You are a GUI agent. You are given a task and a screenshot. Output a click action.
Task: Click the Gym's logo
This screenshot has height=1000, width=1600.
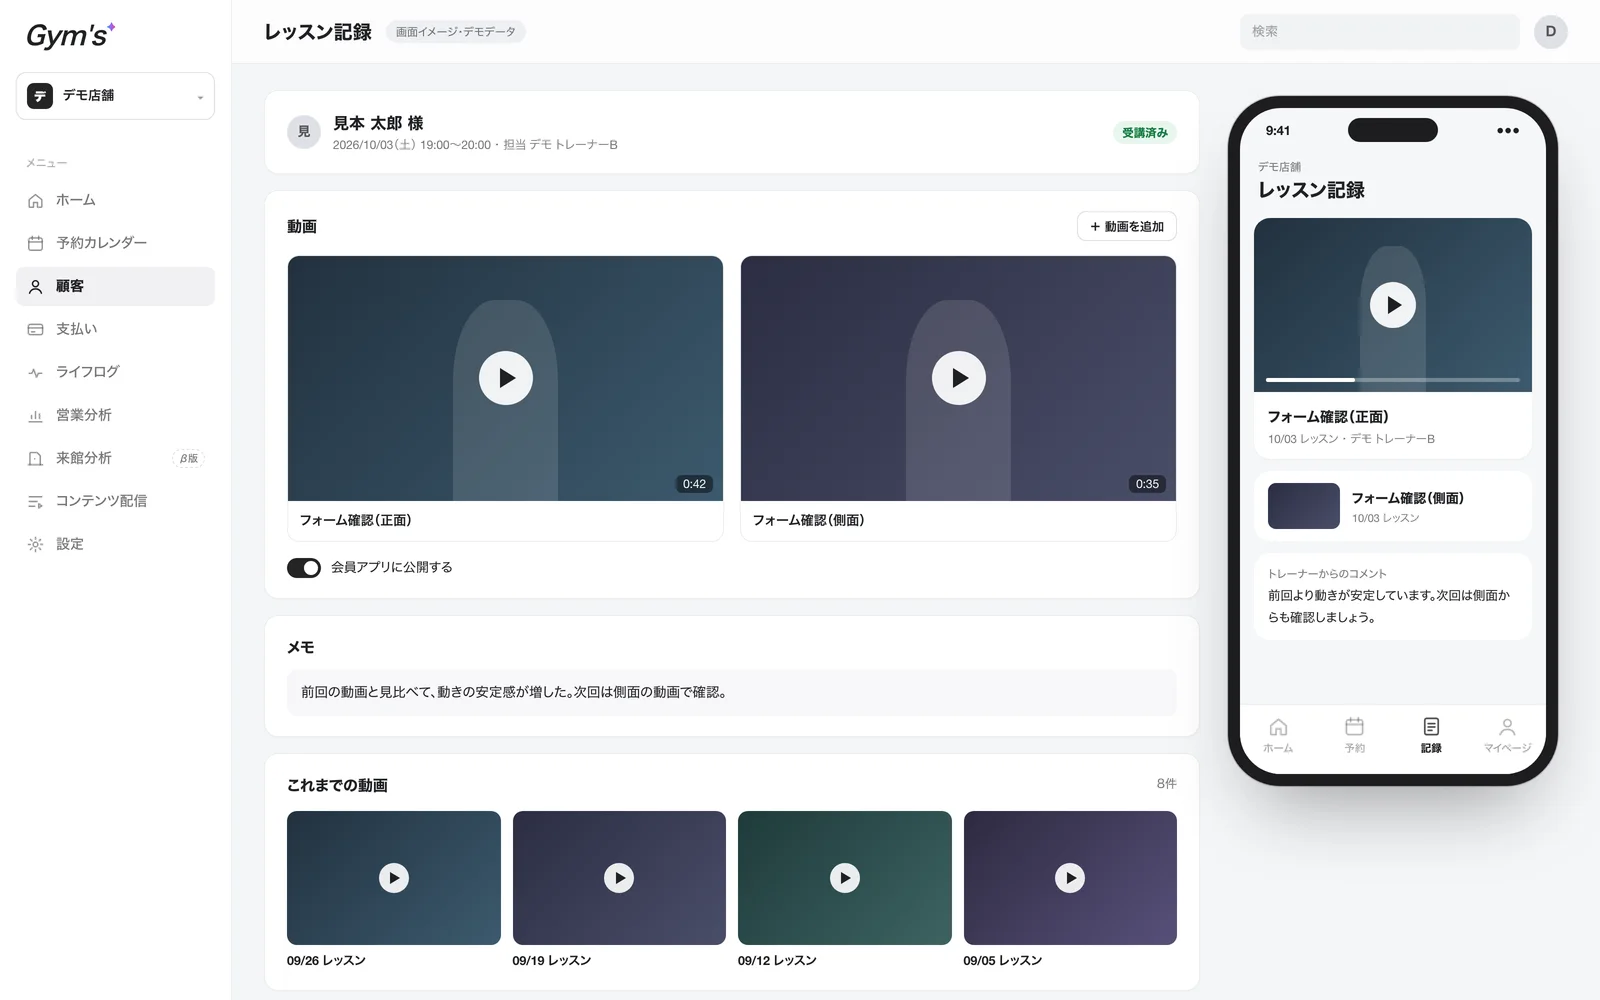[70, 35]
